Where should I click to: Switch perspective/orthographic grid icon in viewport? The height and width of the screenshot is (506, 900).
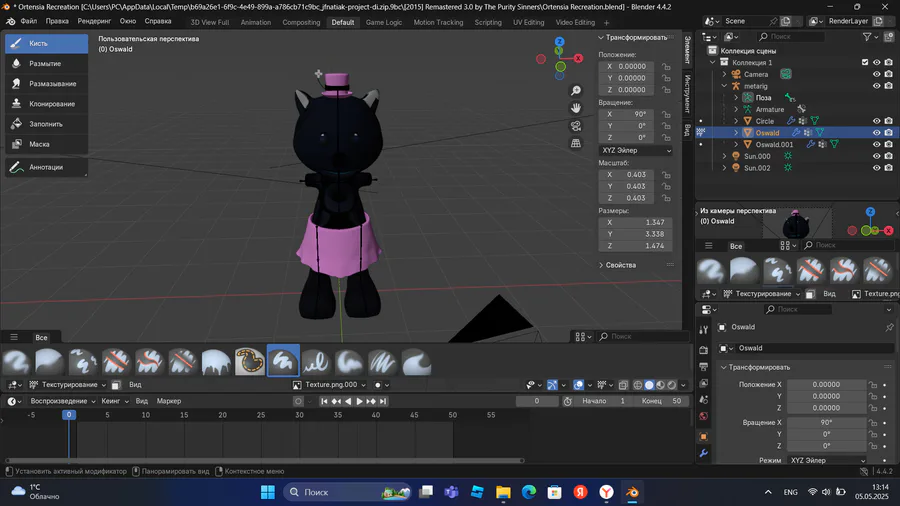pos(576,143)
